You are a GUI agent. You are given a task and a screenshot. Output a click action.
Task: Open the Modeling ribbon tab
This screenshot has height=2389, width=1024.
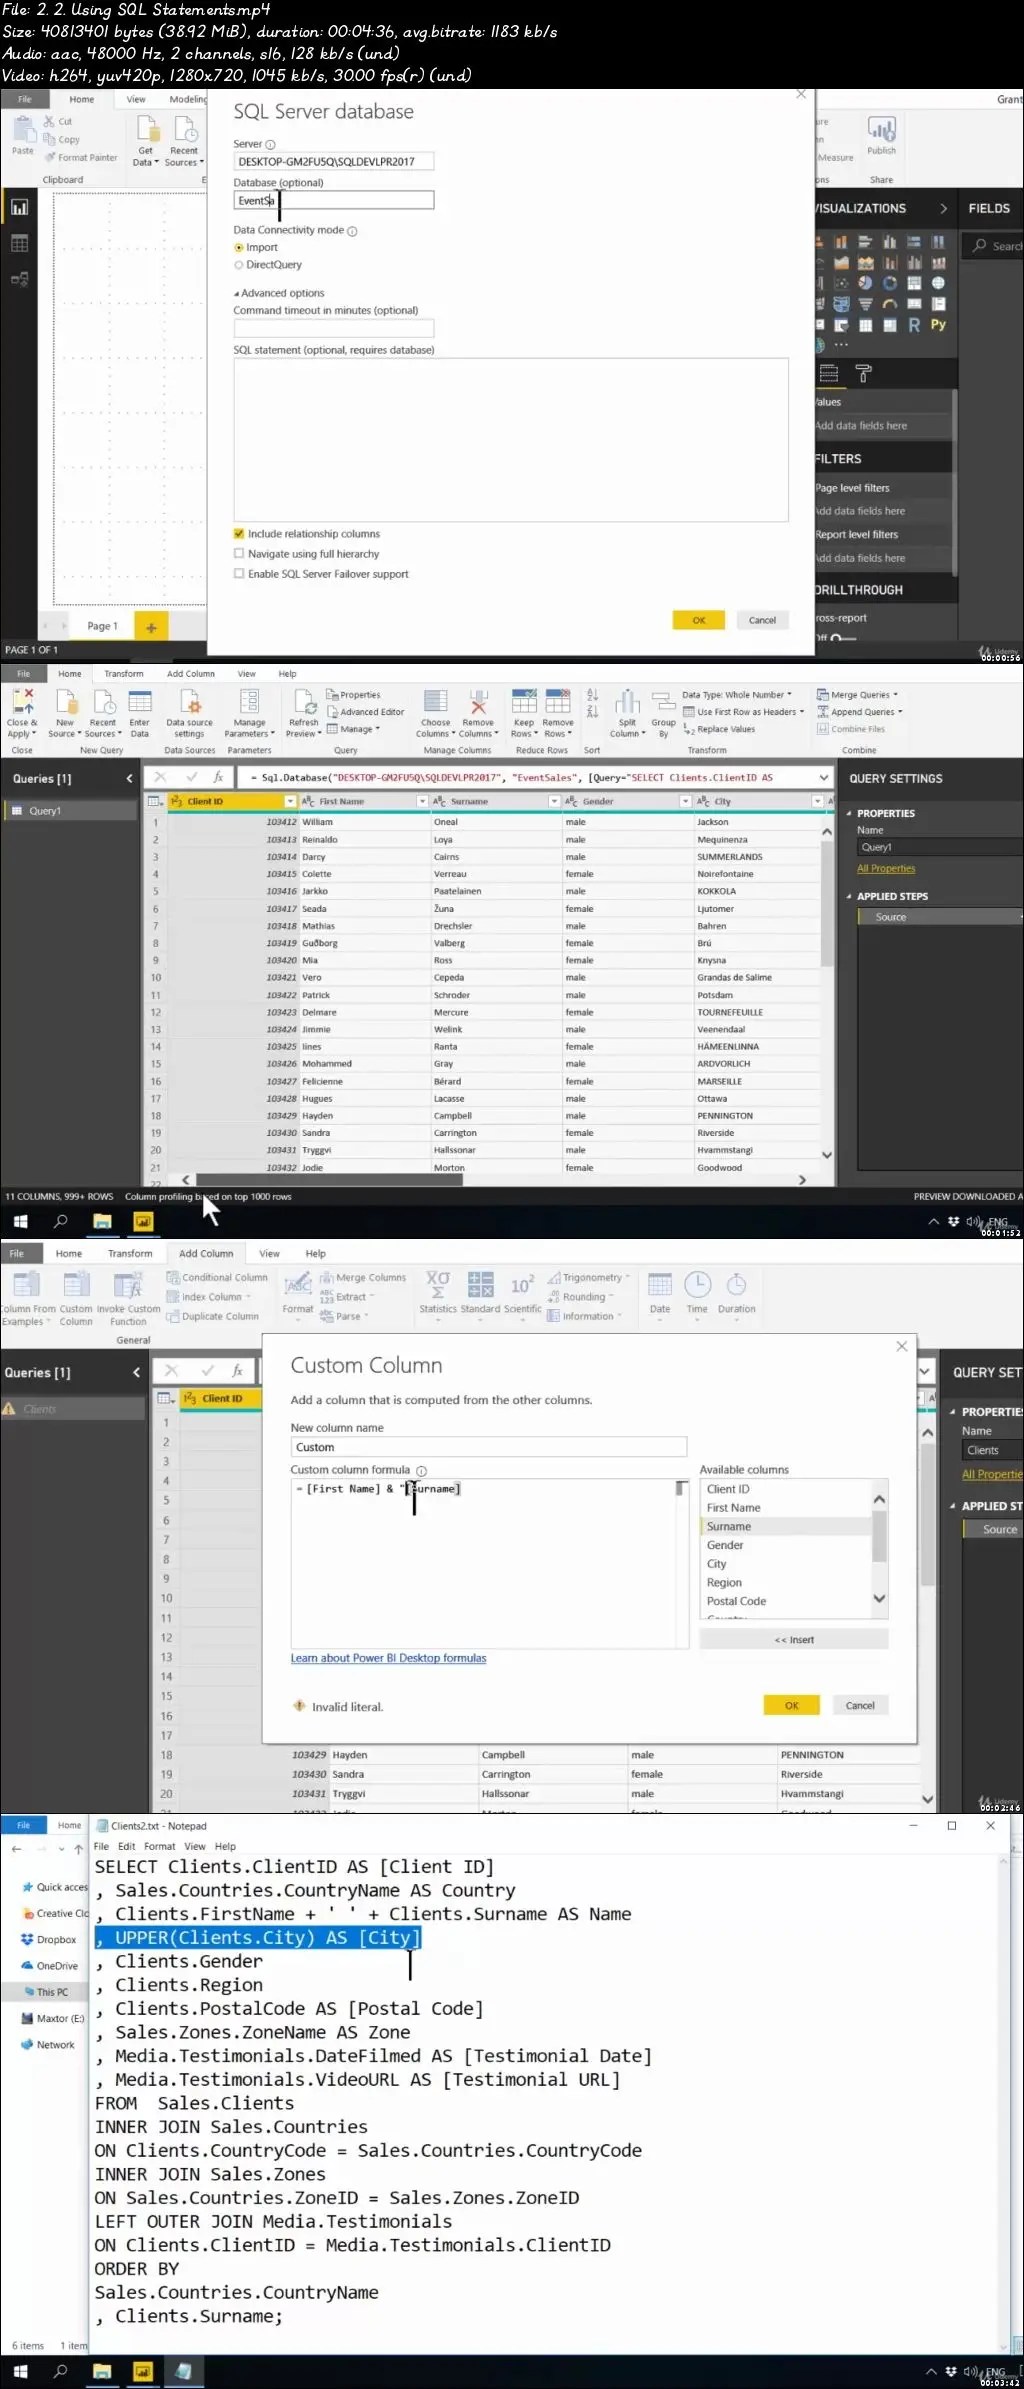click(x=188, y=99)
